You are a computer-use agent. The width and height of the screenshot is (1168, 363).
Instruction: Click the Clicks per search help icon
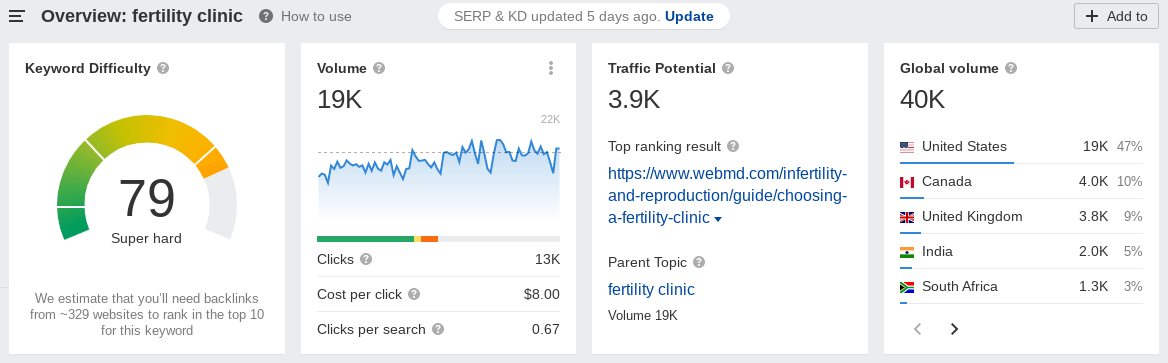coord(438,329)
